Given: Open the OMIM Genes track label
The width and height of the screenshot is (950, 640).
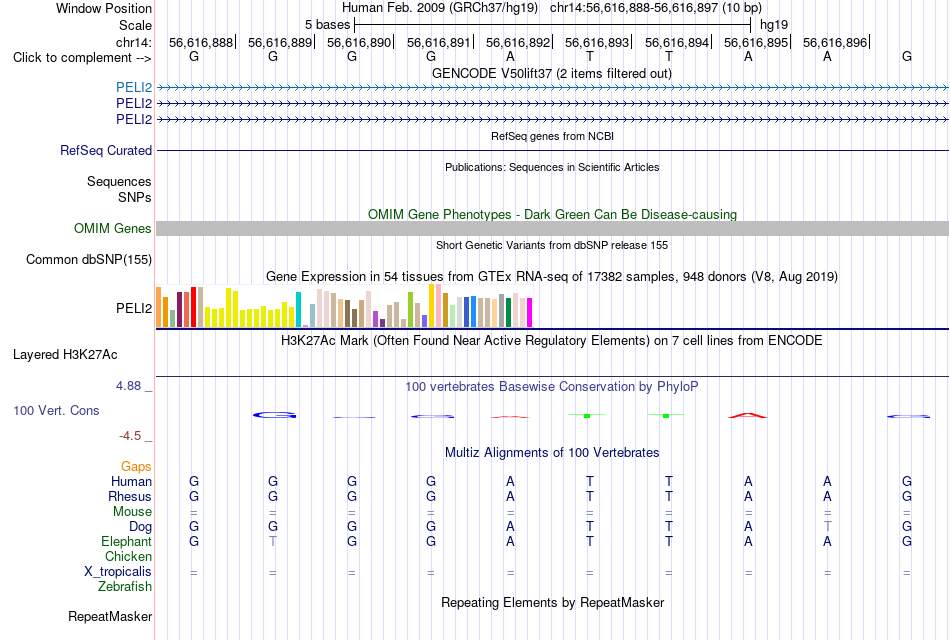Looking at the screenshot, I should (113, 228).
